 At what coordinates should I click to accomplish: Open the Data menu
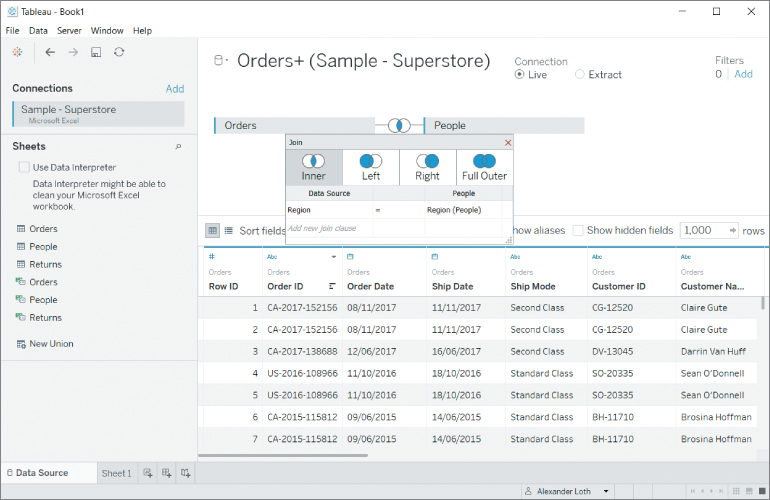[38, 30]
